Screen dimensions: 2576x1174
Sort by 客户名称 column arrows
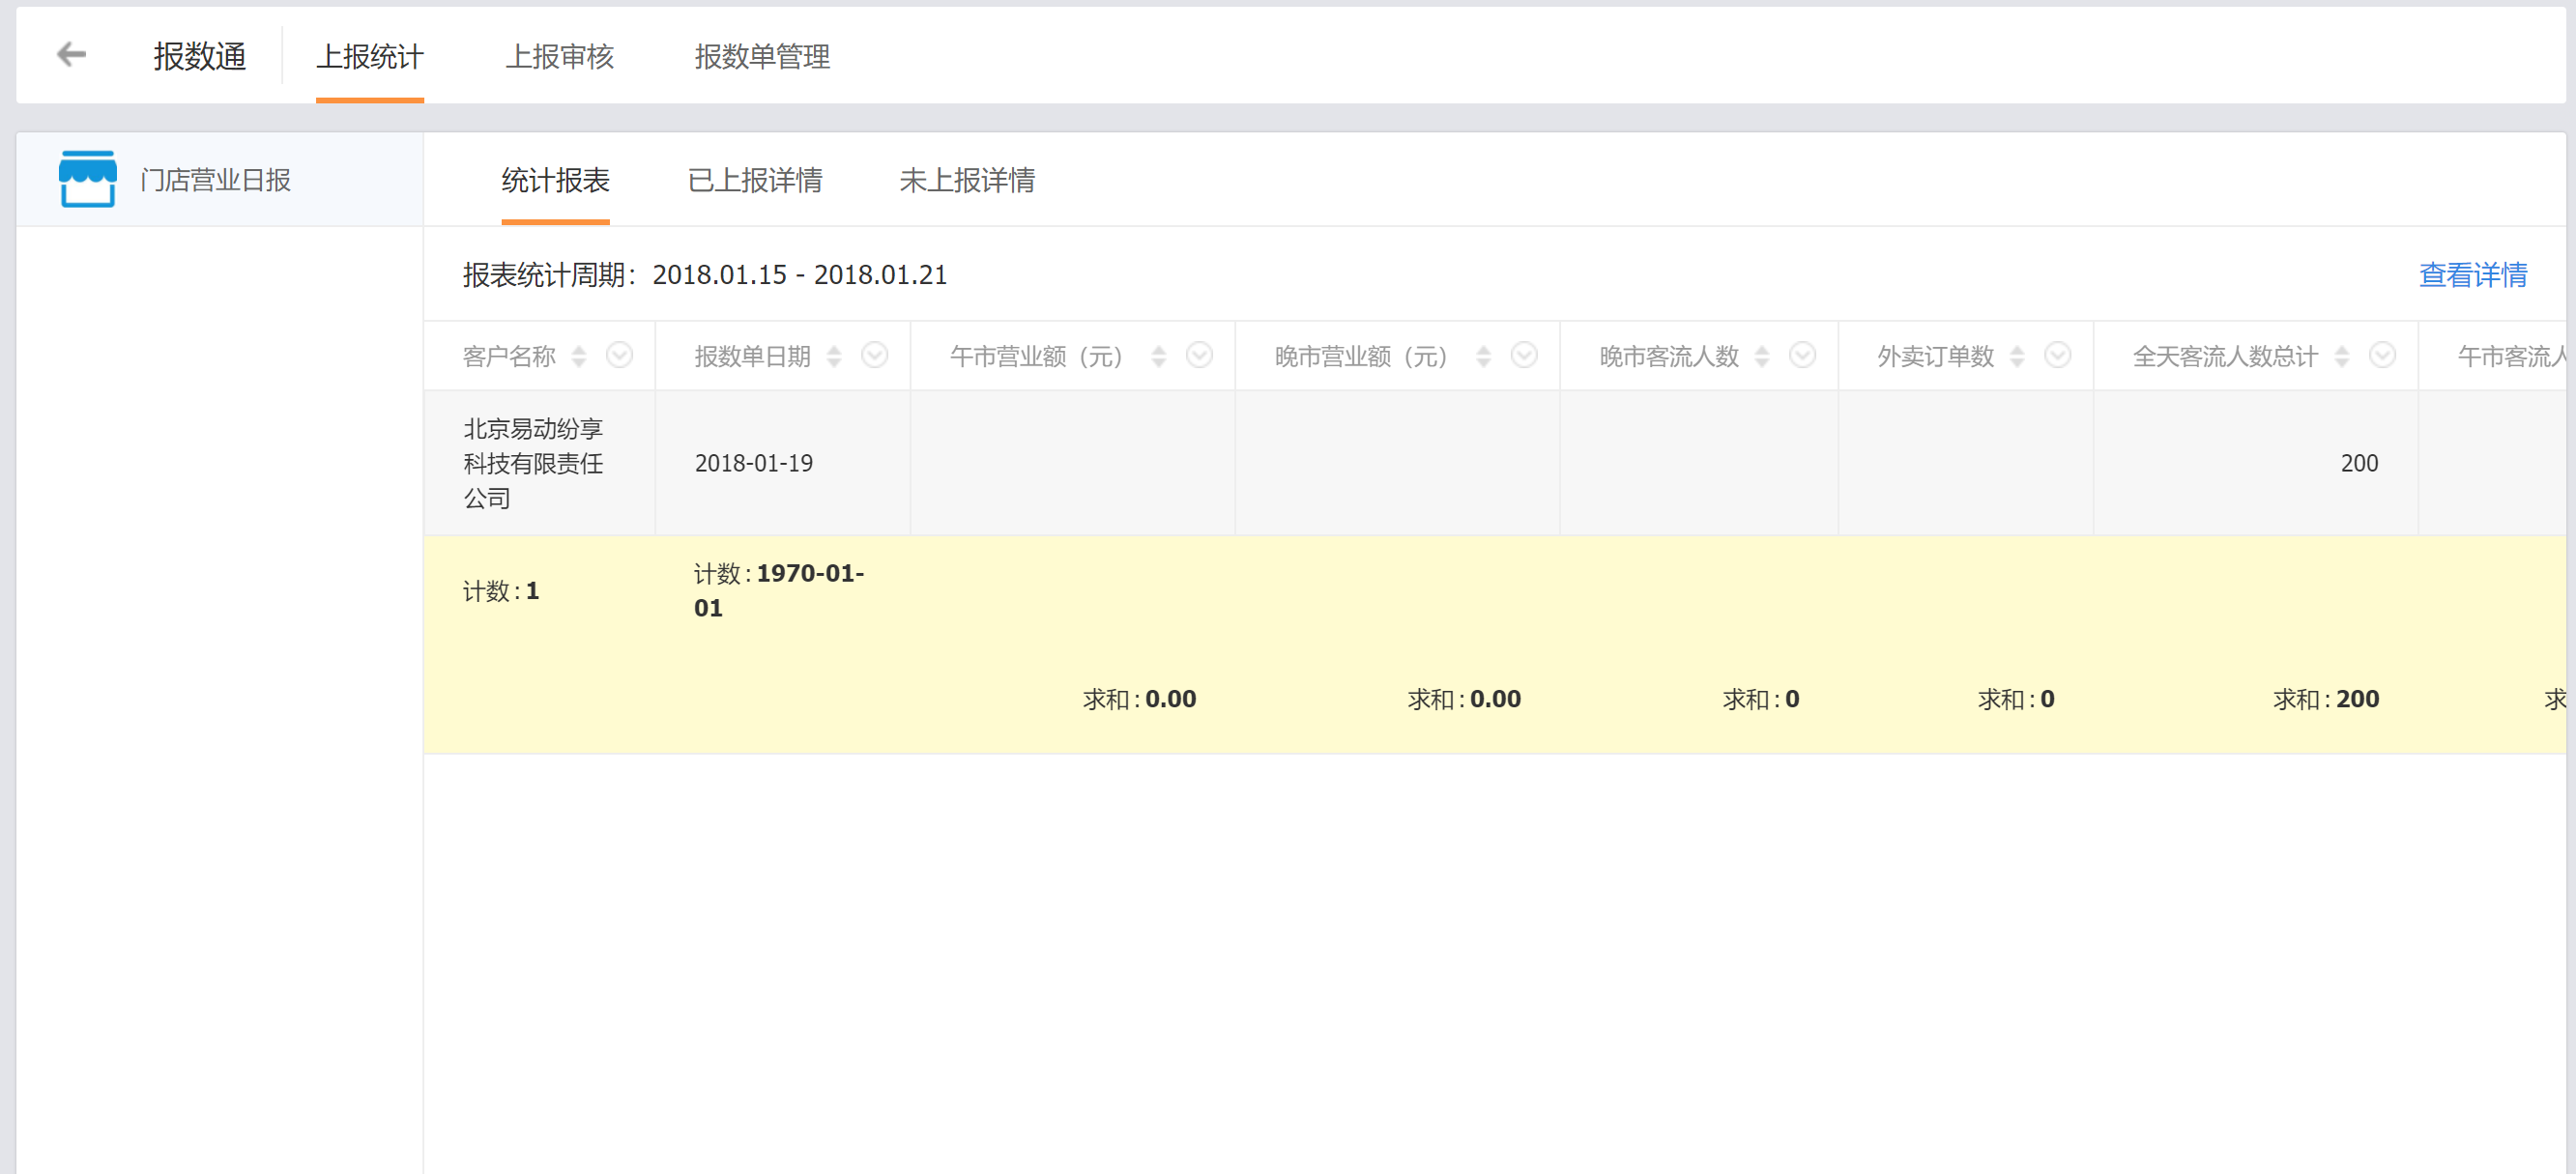click(578, 356)
